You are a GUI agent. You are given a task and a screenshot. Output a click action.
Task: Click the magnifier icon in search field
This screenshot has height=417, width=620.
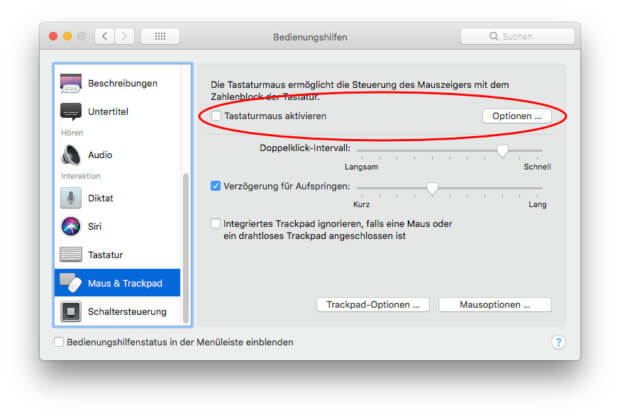point(493,36)
